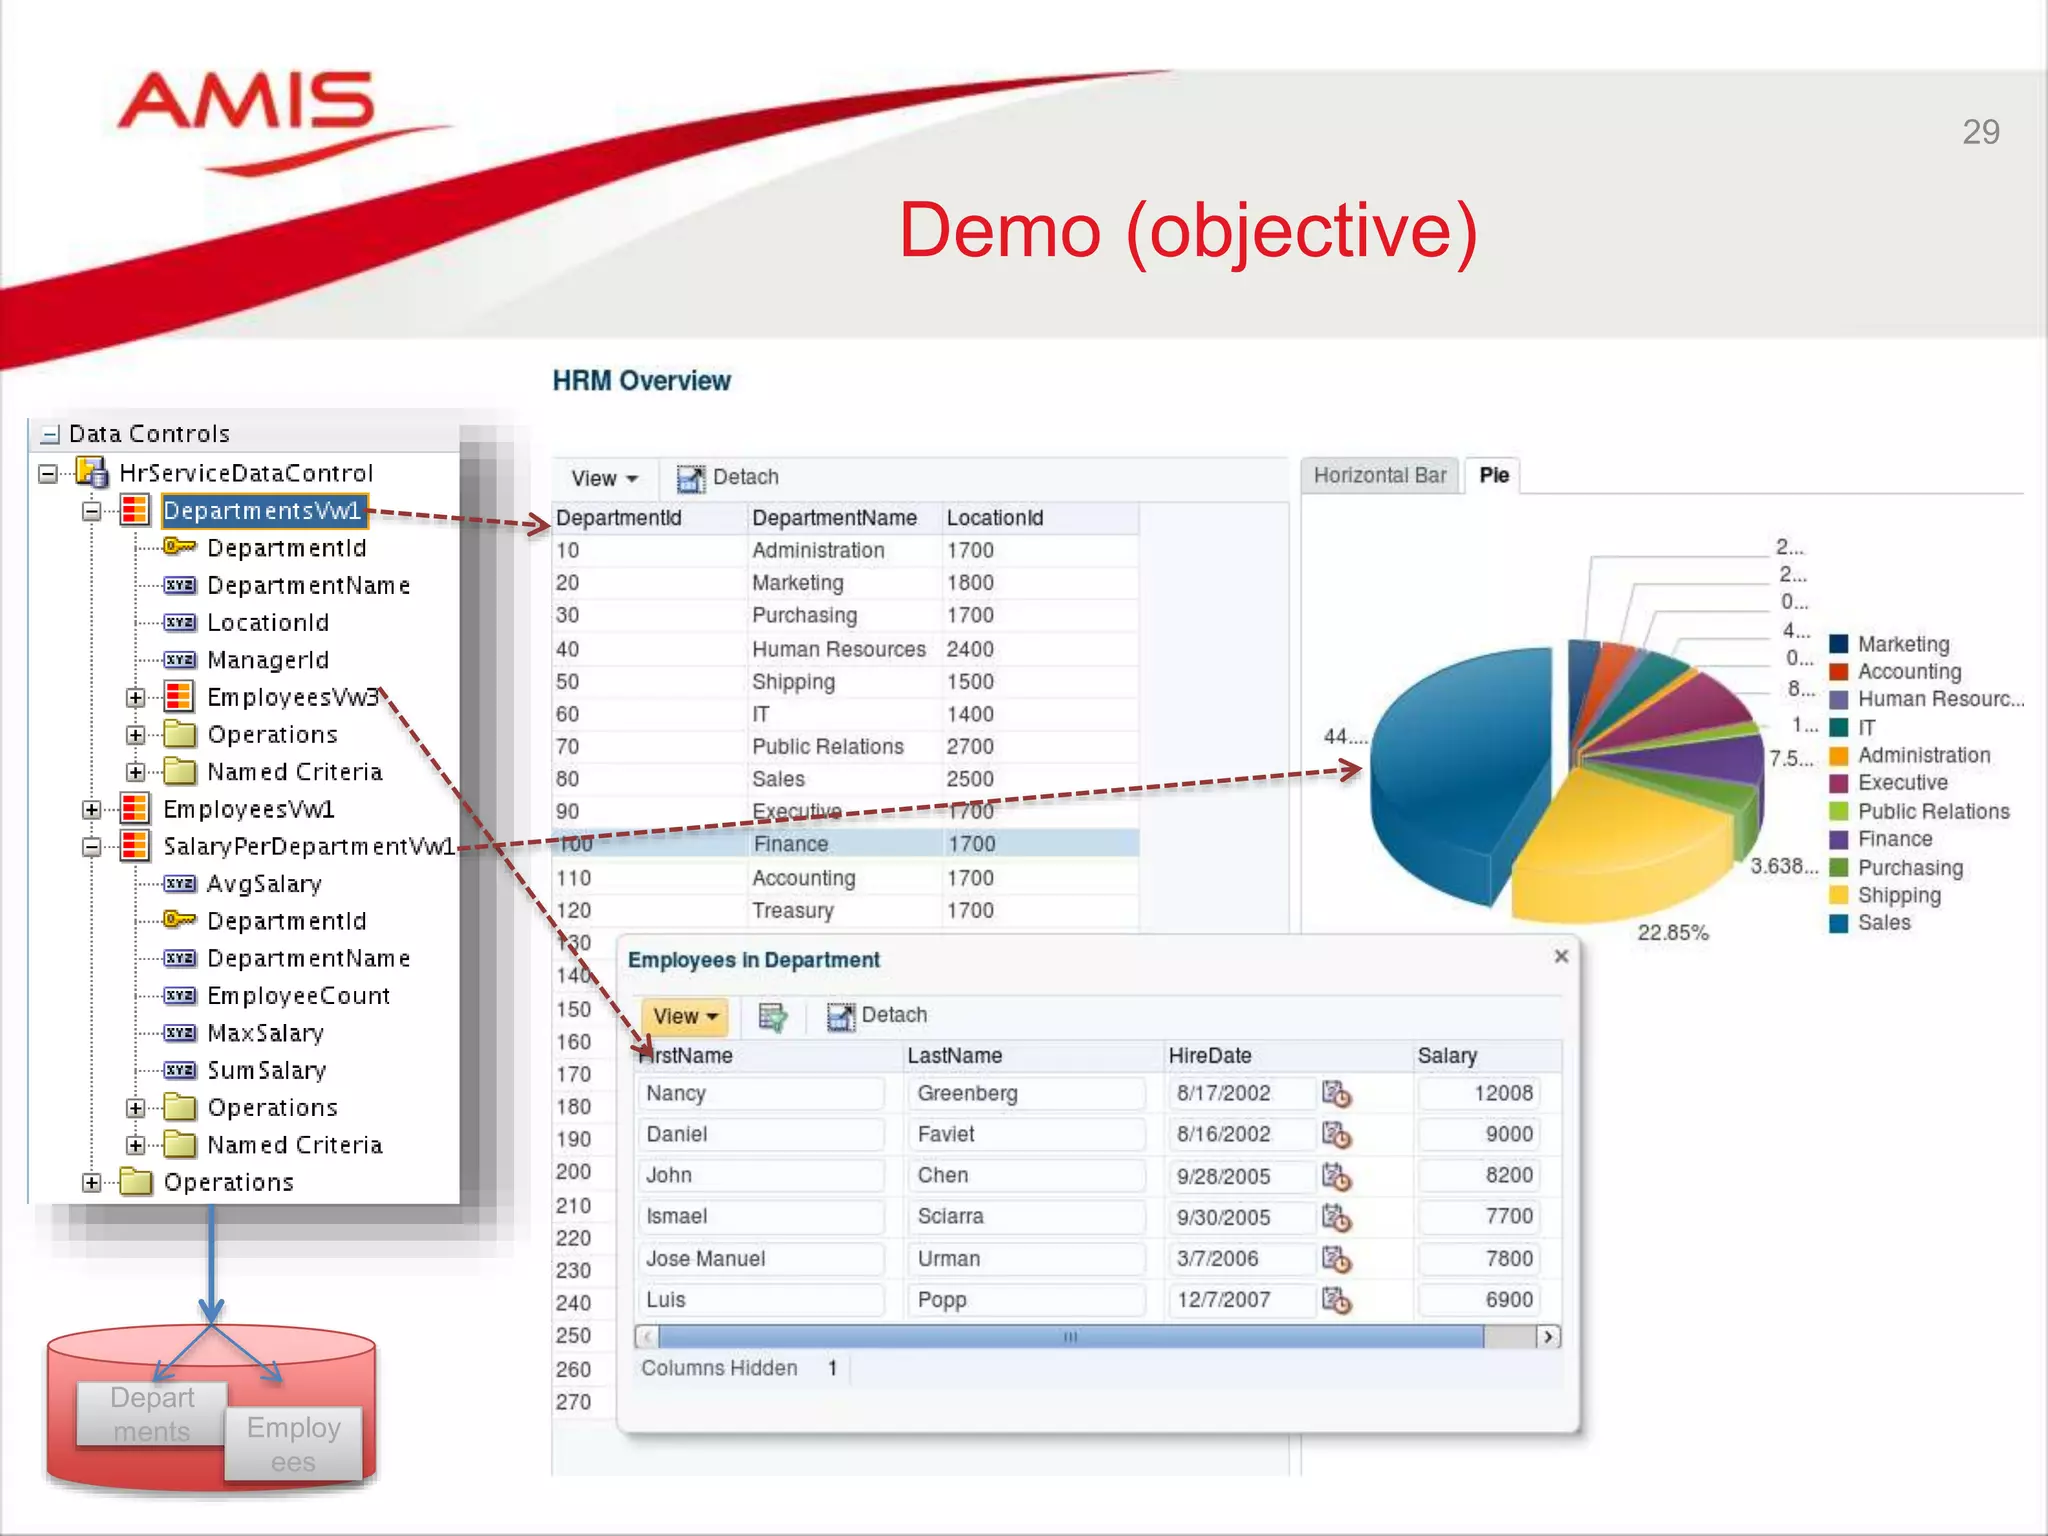This screenshot has height=1536, width=2048.
Task: Open View menu in departments table toolbar
Action: point(604,478)
